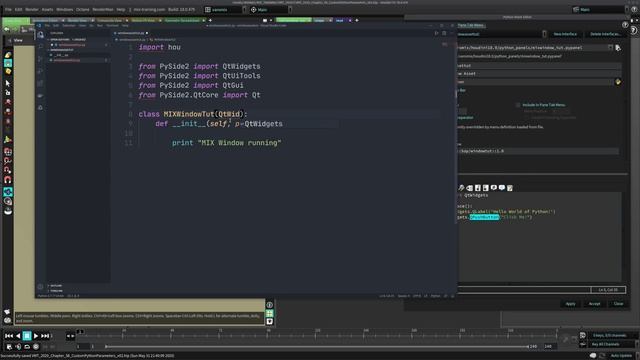
Task: Open the Help menu in Houdini
Action: tap(121, 9)
